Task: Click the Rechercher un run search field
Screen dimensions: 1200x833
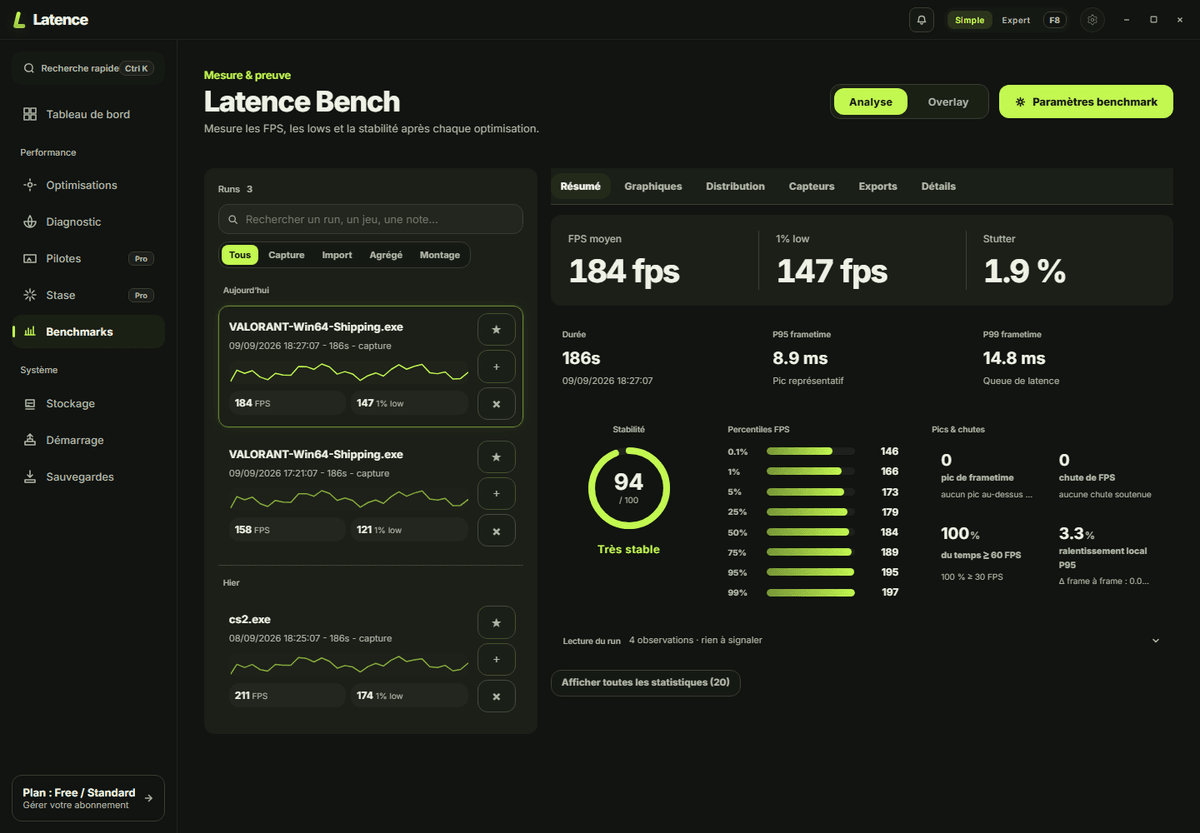Action: coord(370,219)
